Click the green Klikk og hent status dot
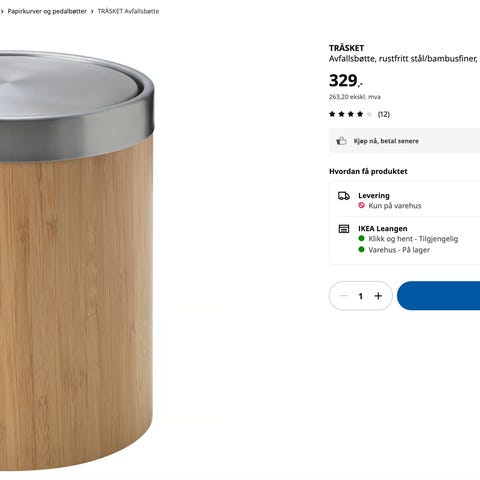The height and width of the screenshot is (480, 480). pos(361,238)
